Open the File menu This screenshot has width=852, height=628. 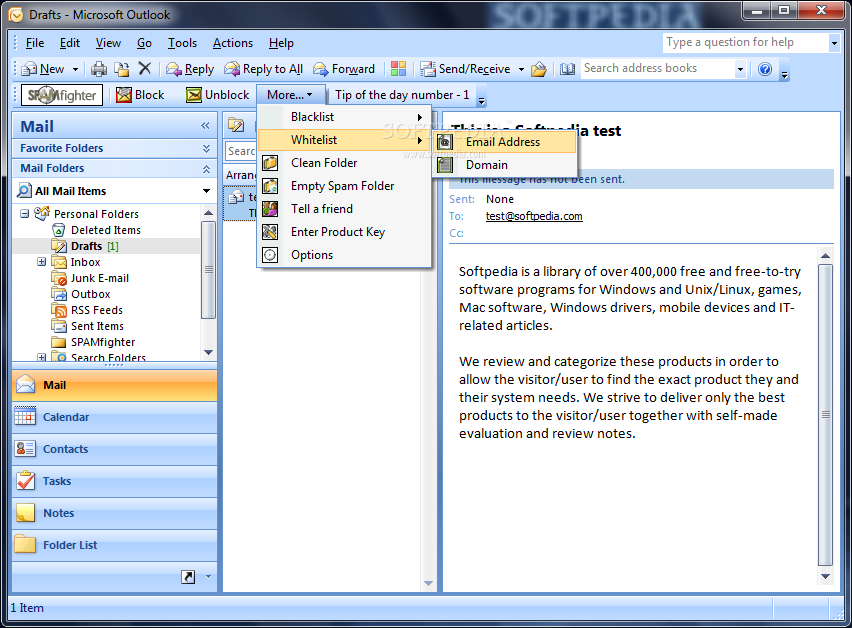tap(35, 43)
